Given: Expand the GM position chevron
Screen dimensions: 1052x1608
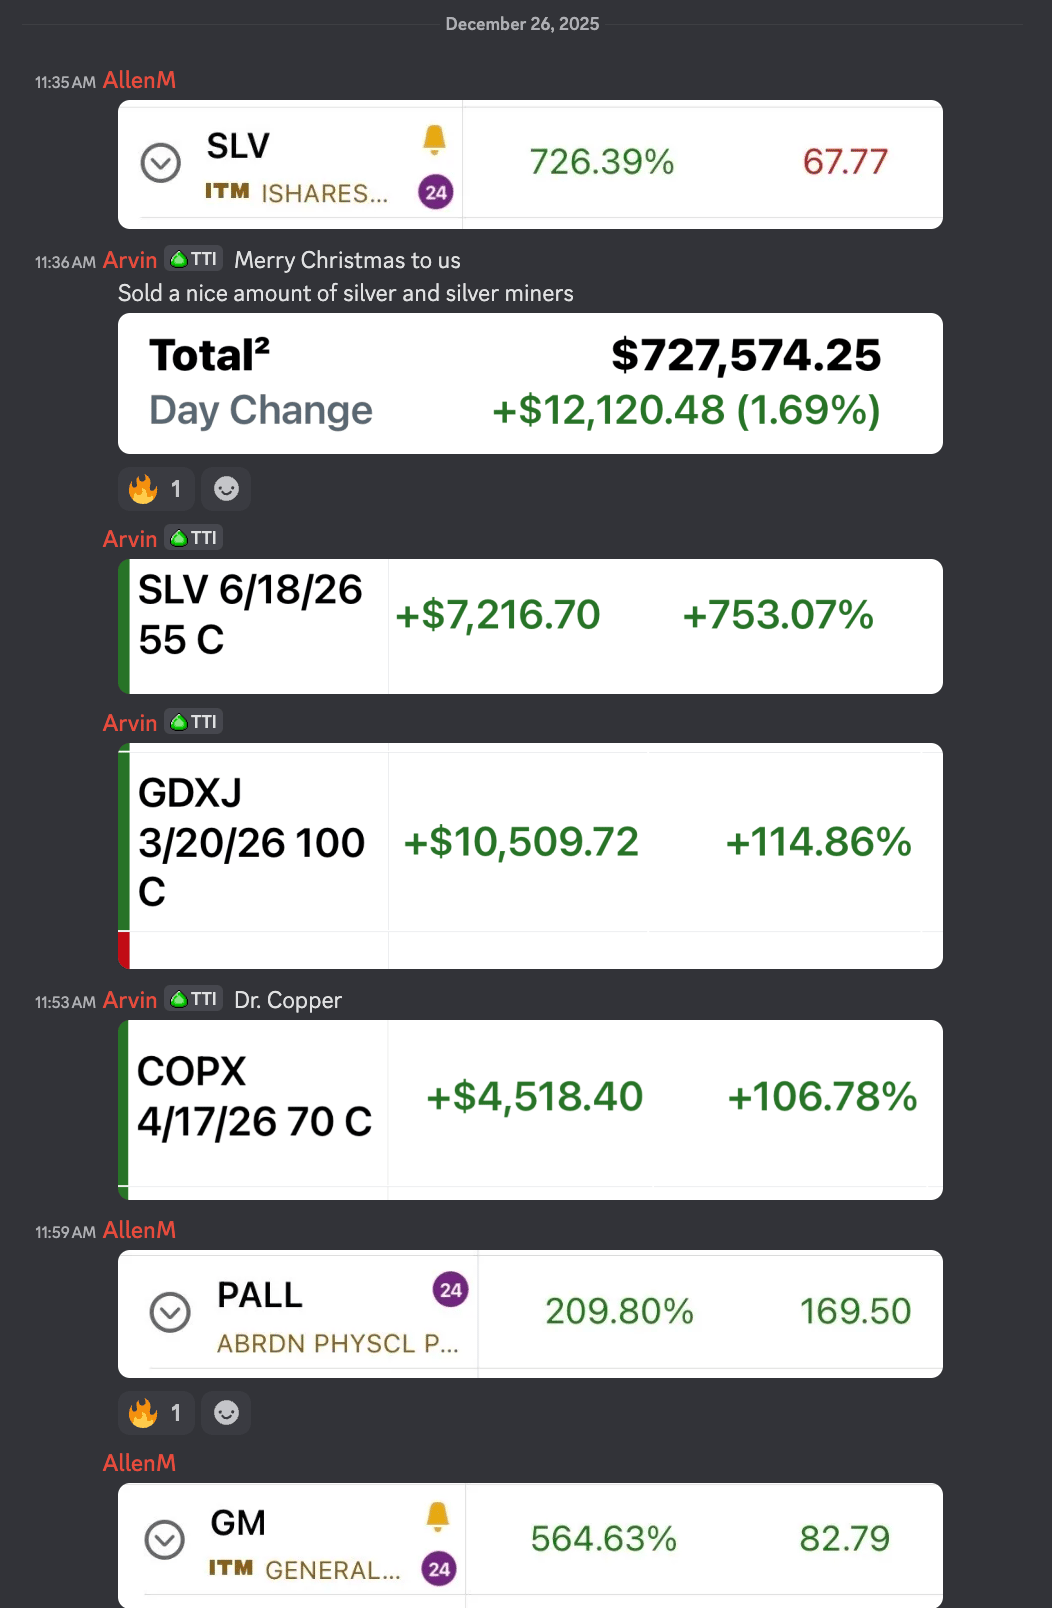Looking at the screenshot, I should [x=165, y=1540].
